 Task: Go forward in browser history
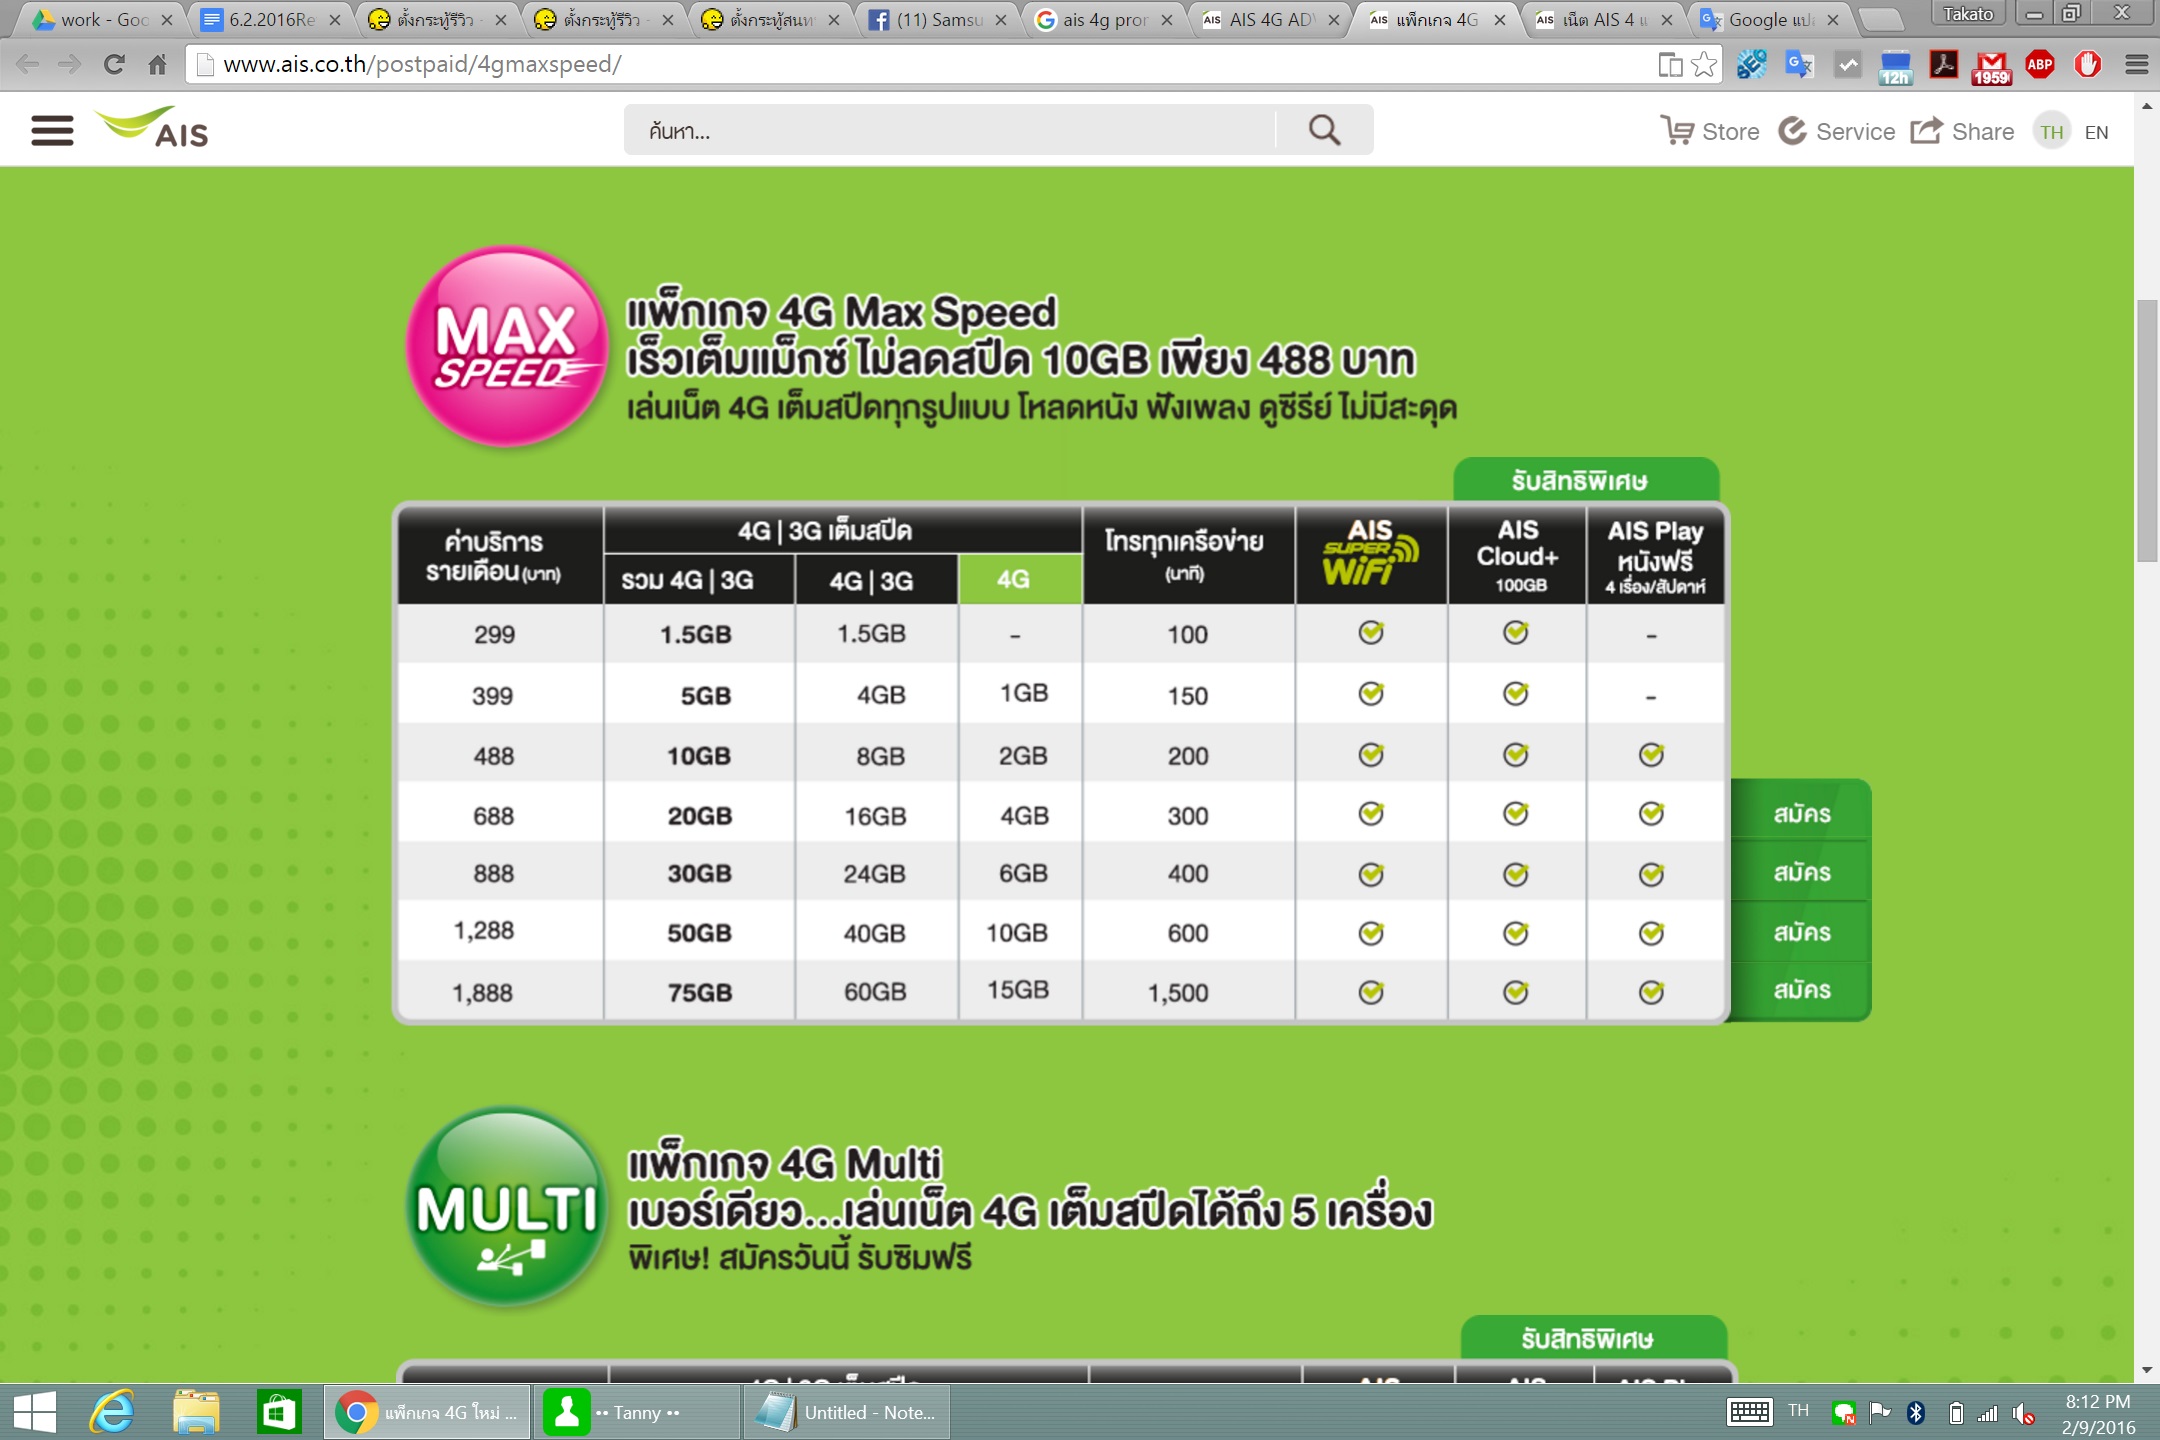tap(70, 65)
